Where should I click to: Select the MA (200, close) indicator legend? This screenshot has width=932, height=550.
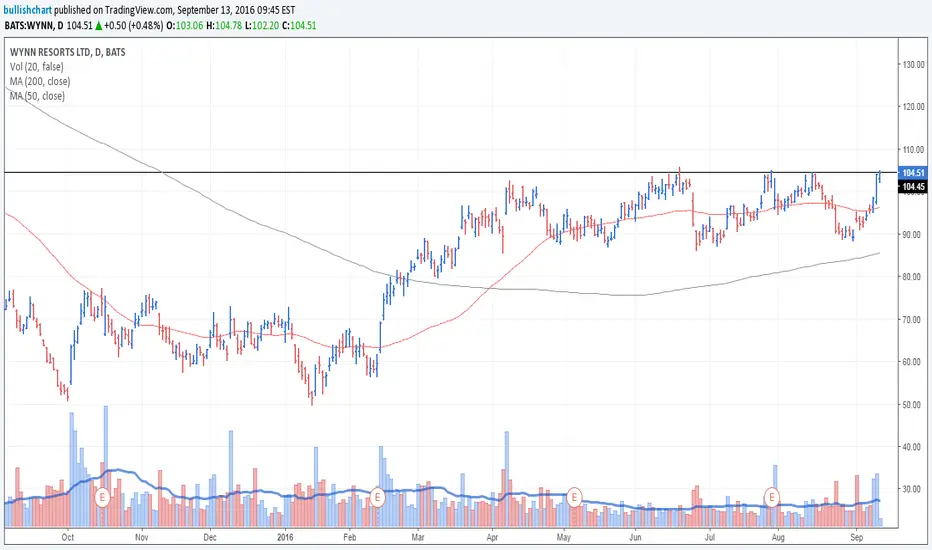coord(40,81)
